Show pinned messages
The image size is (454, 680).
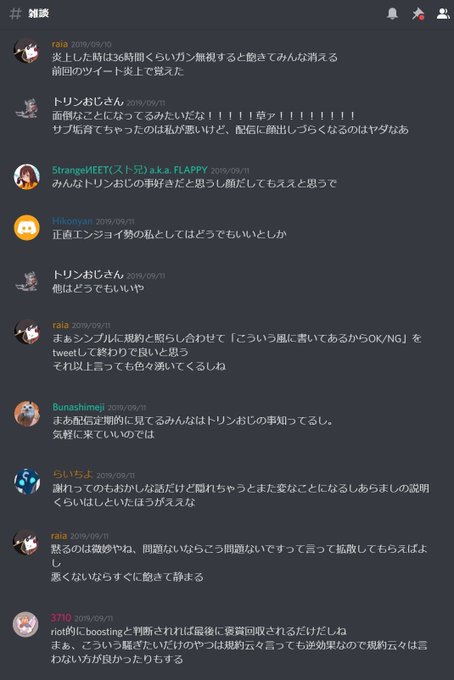(x=418, y=13)
